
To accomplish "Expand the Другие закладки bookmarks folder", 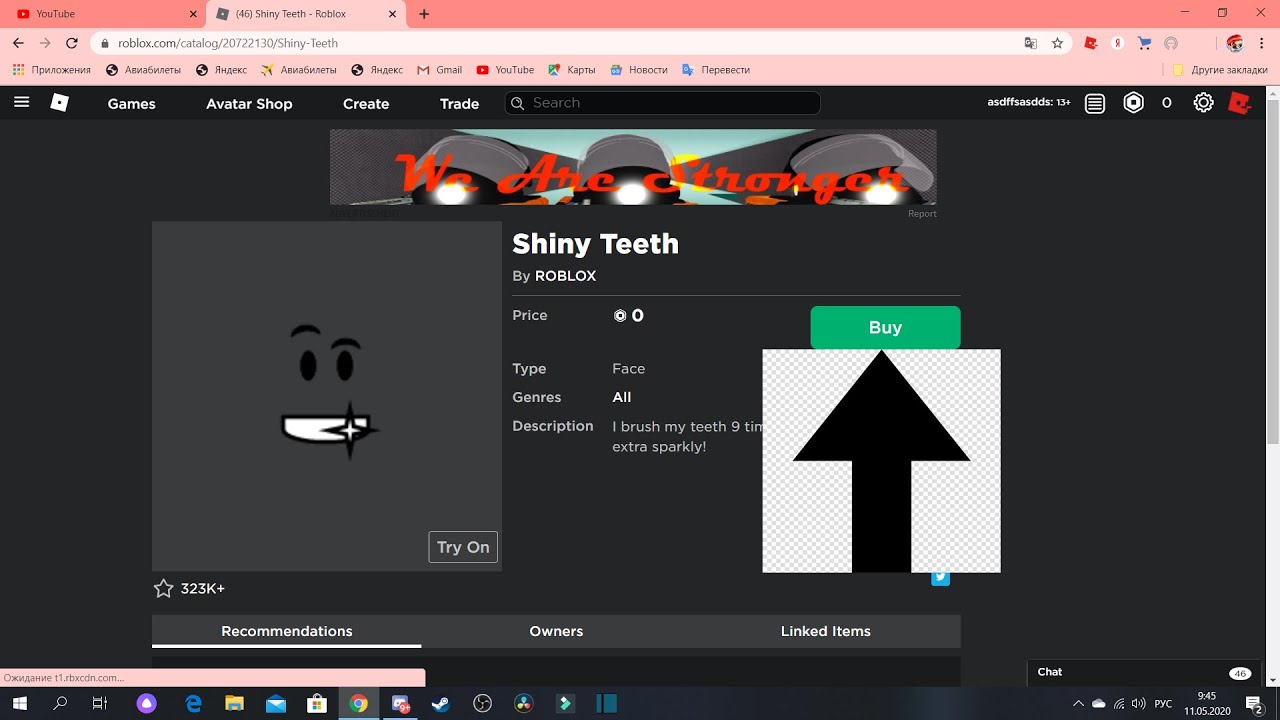I will [1220, 70].
